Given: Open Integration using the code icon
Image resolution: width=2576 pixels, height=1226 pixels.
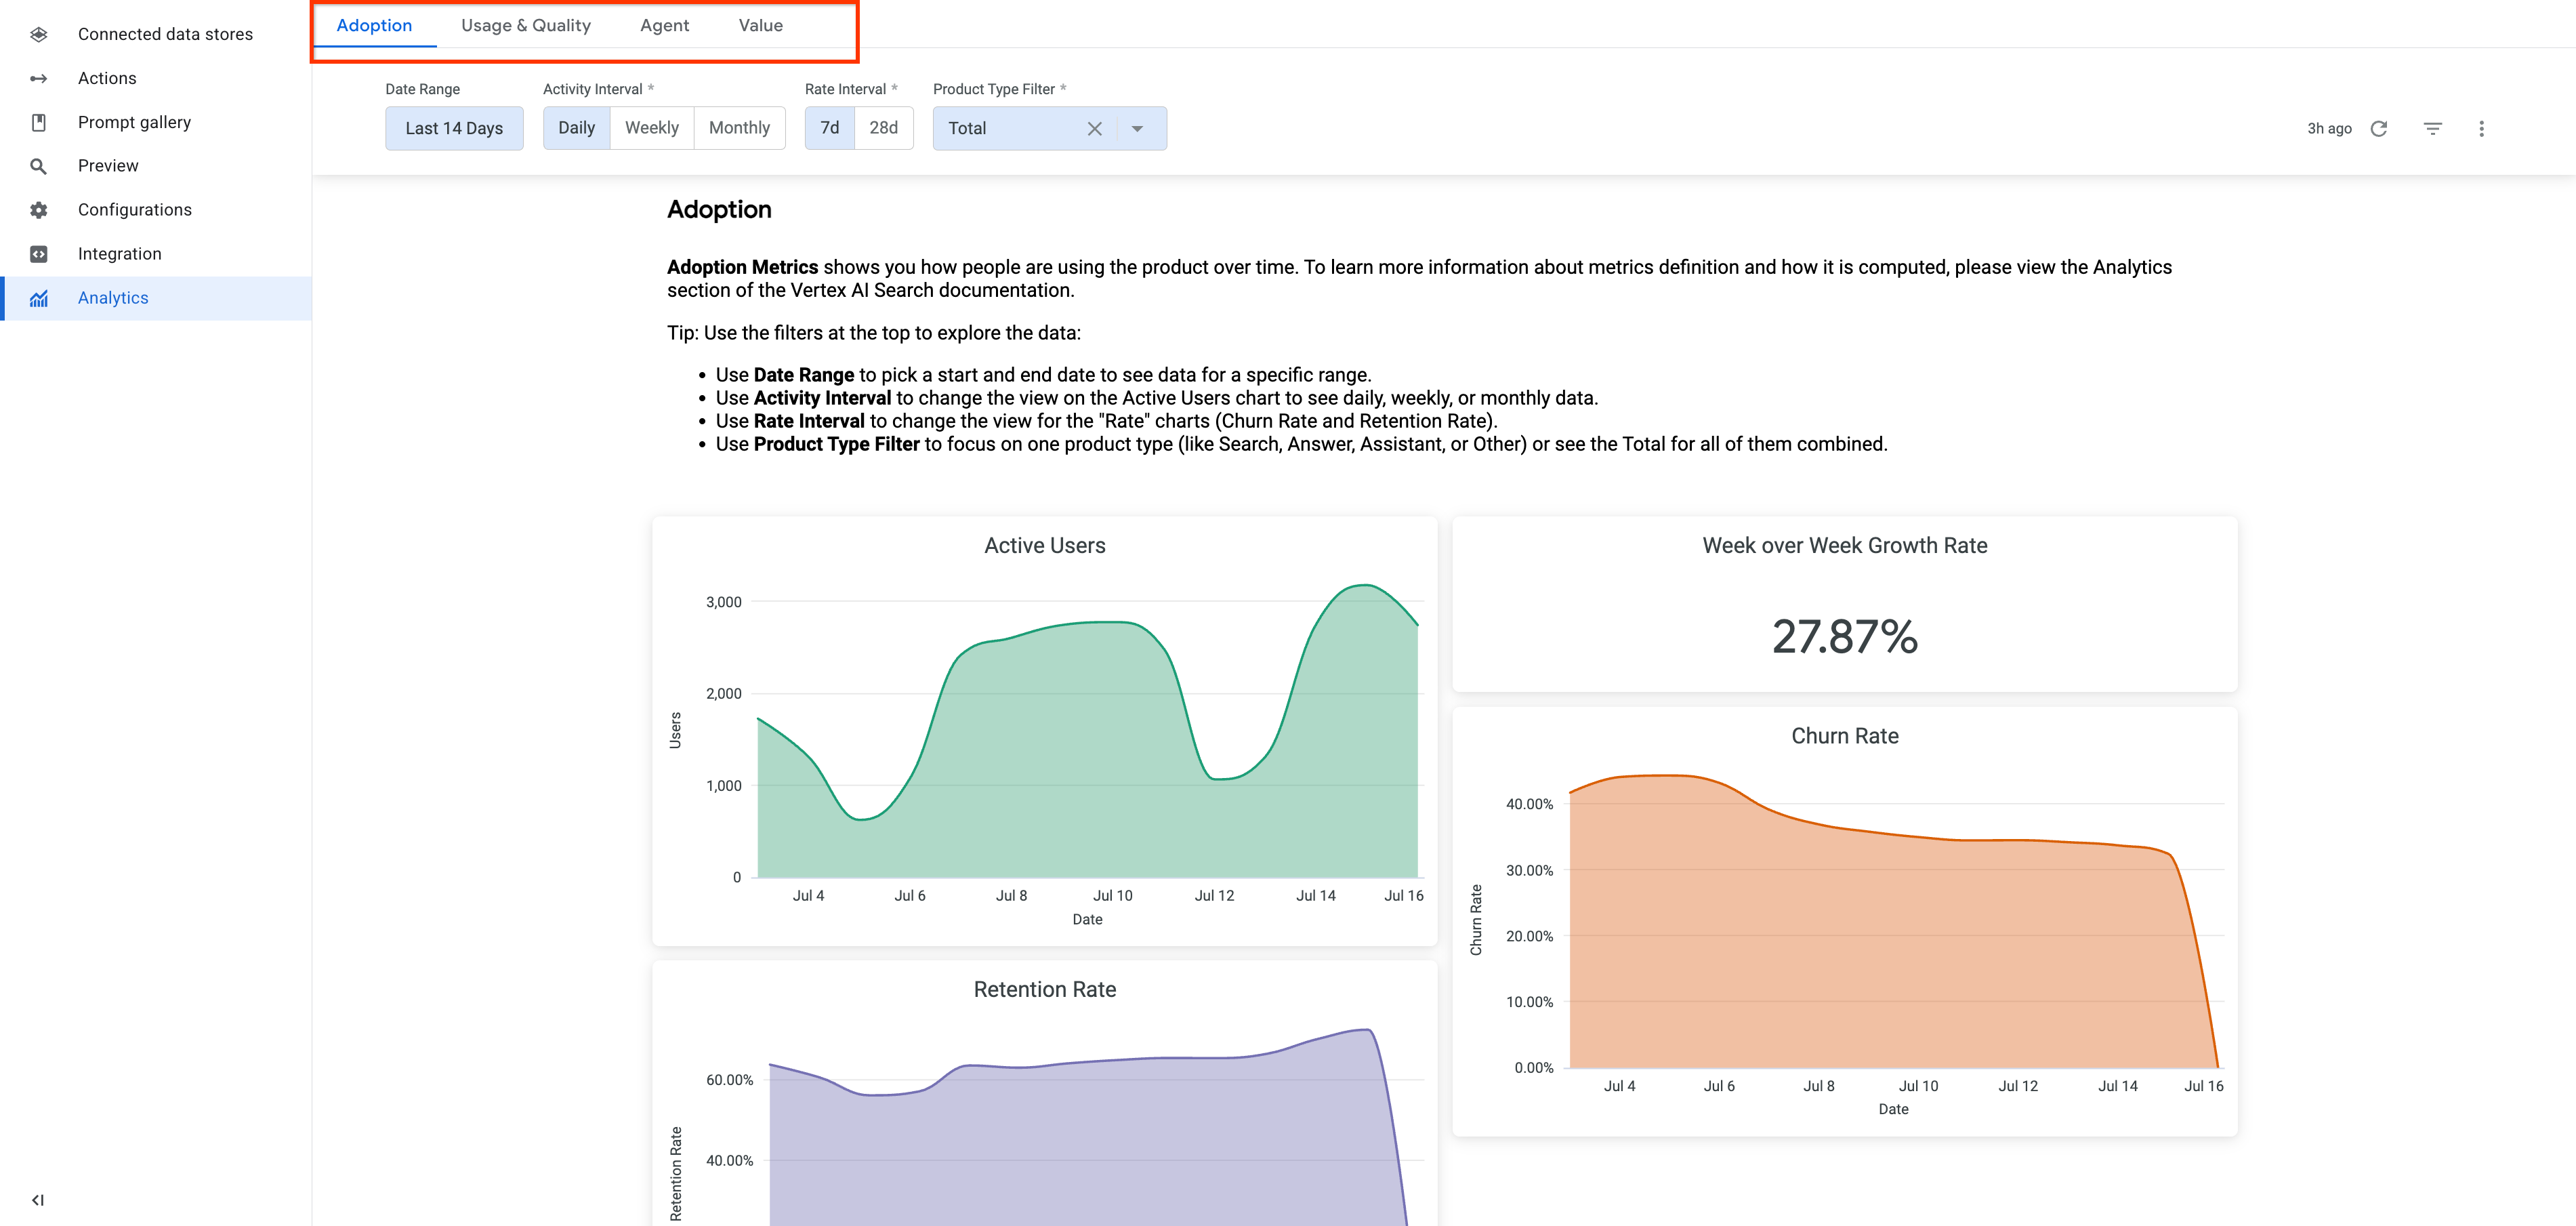Looking at the screenshot, I should click(x=38, y=253).
